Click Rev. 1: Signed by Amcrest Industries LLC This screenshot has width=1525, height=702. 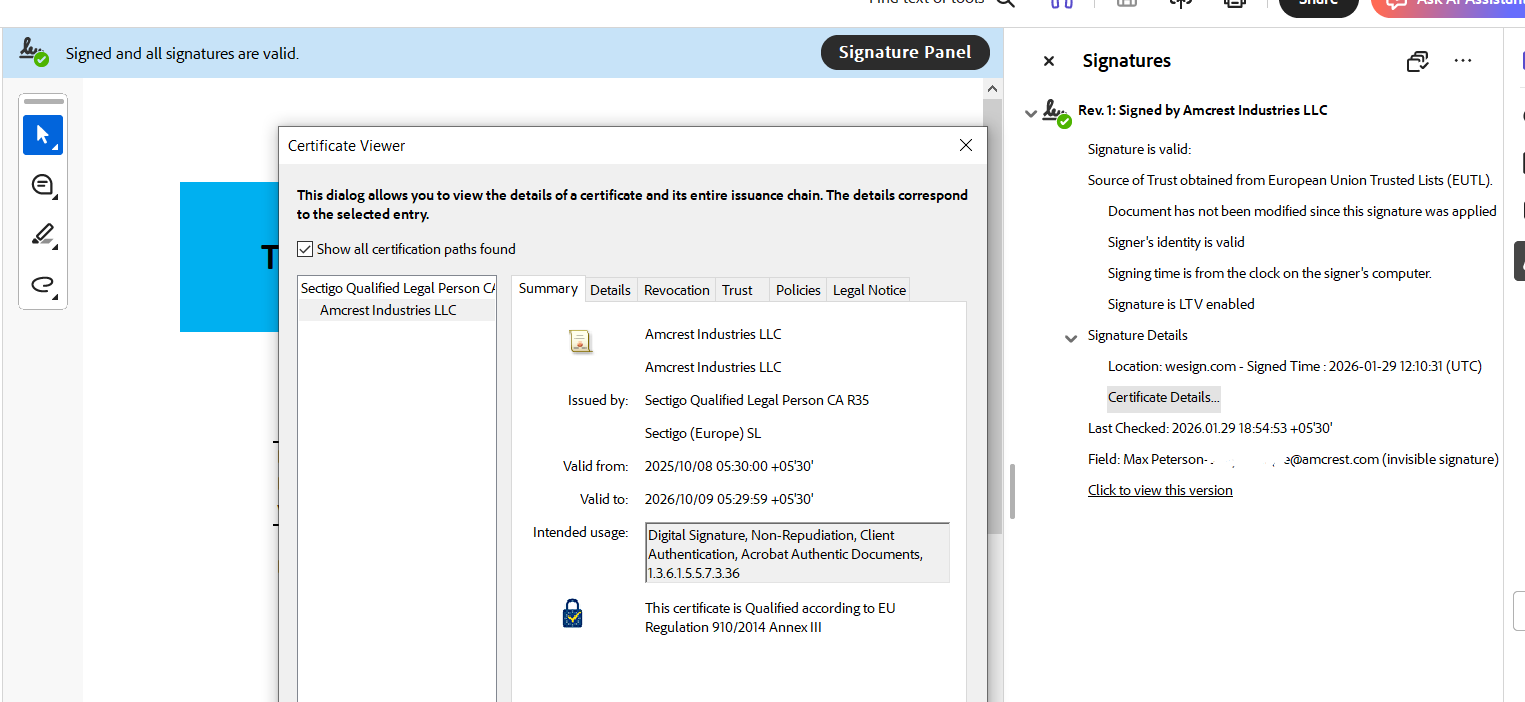pos(1202,110)
